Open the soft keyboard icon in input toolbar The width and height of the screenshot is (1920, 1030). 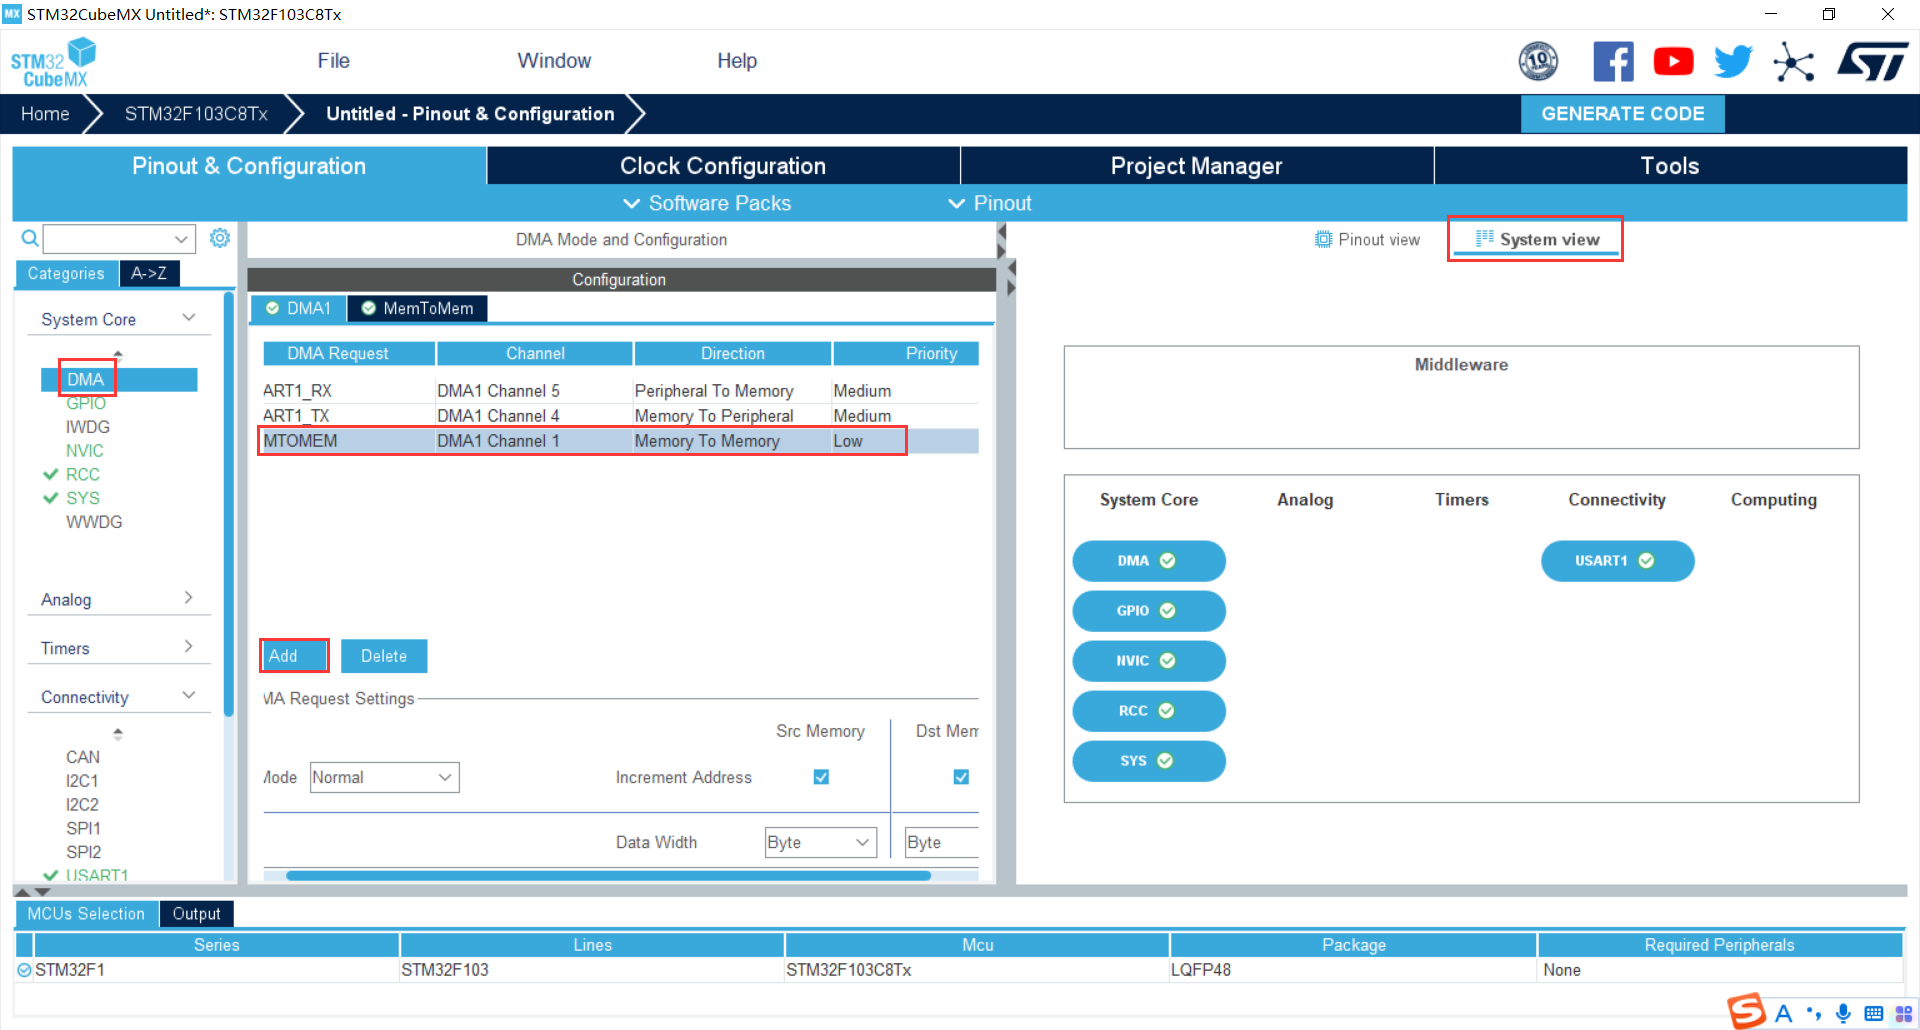click(1874, 1013)
